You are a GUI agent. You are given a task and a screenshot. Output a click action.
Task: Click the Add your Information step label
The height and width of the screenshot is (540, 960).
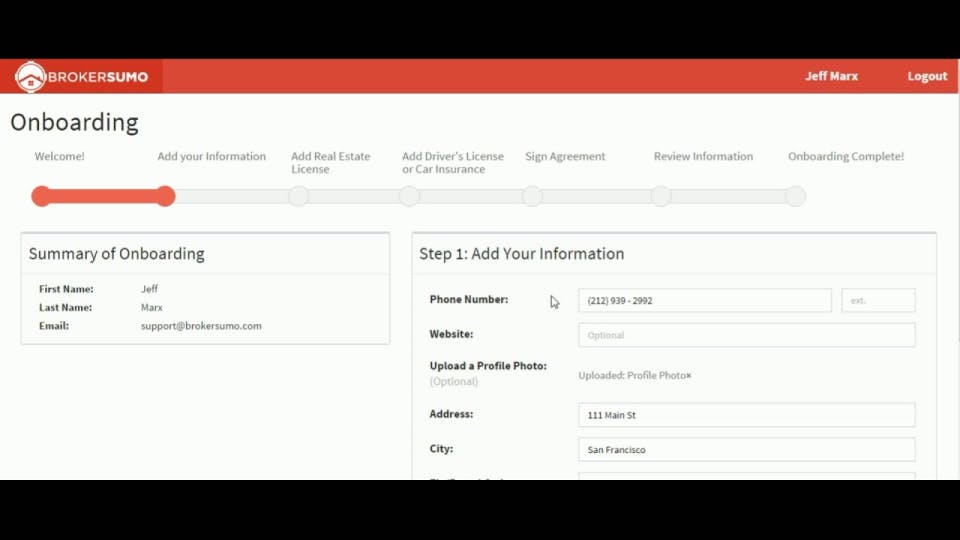211,156
